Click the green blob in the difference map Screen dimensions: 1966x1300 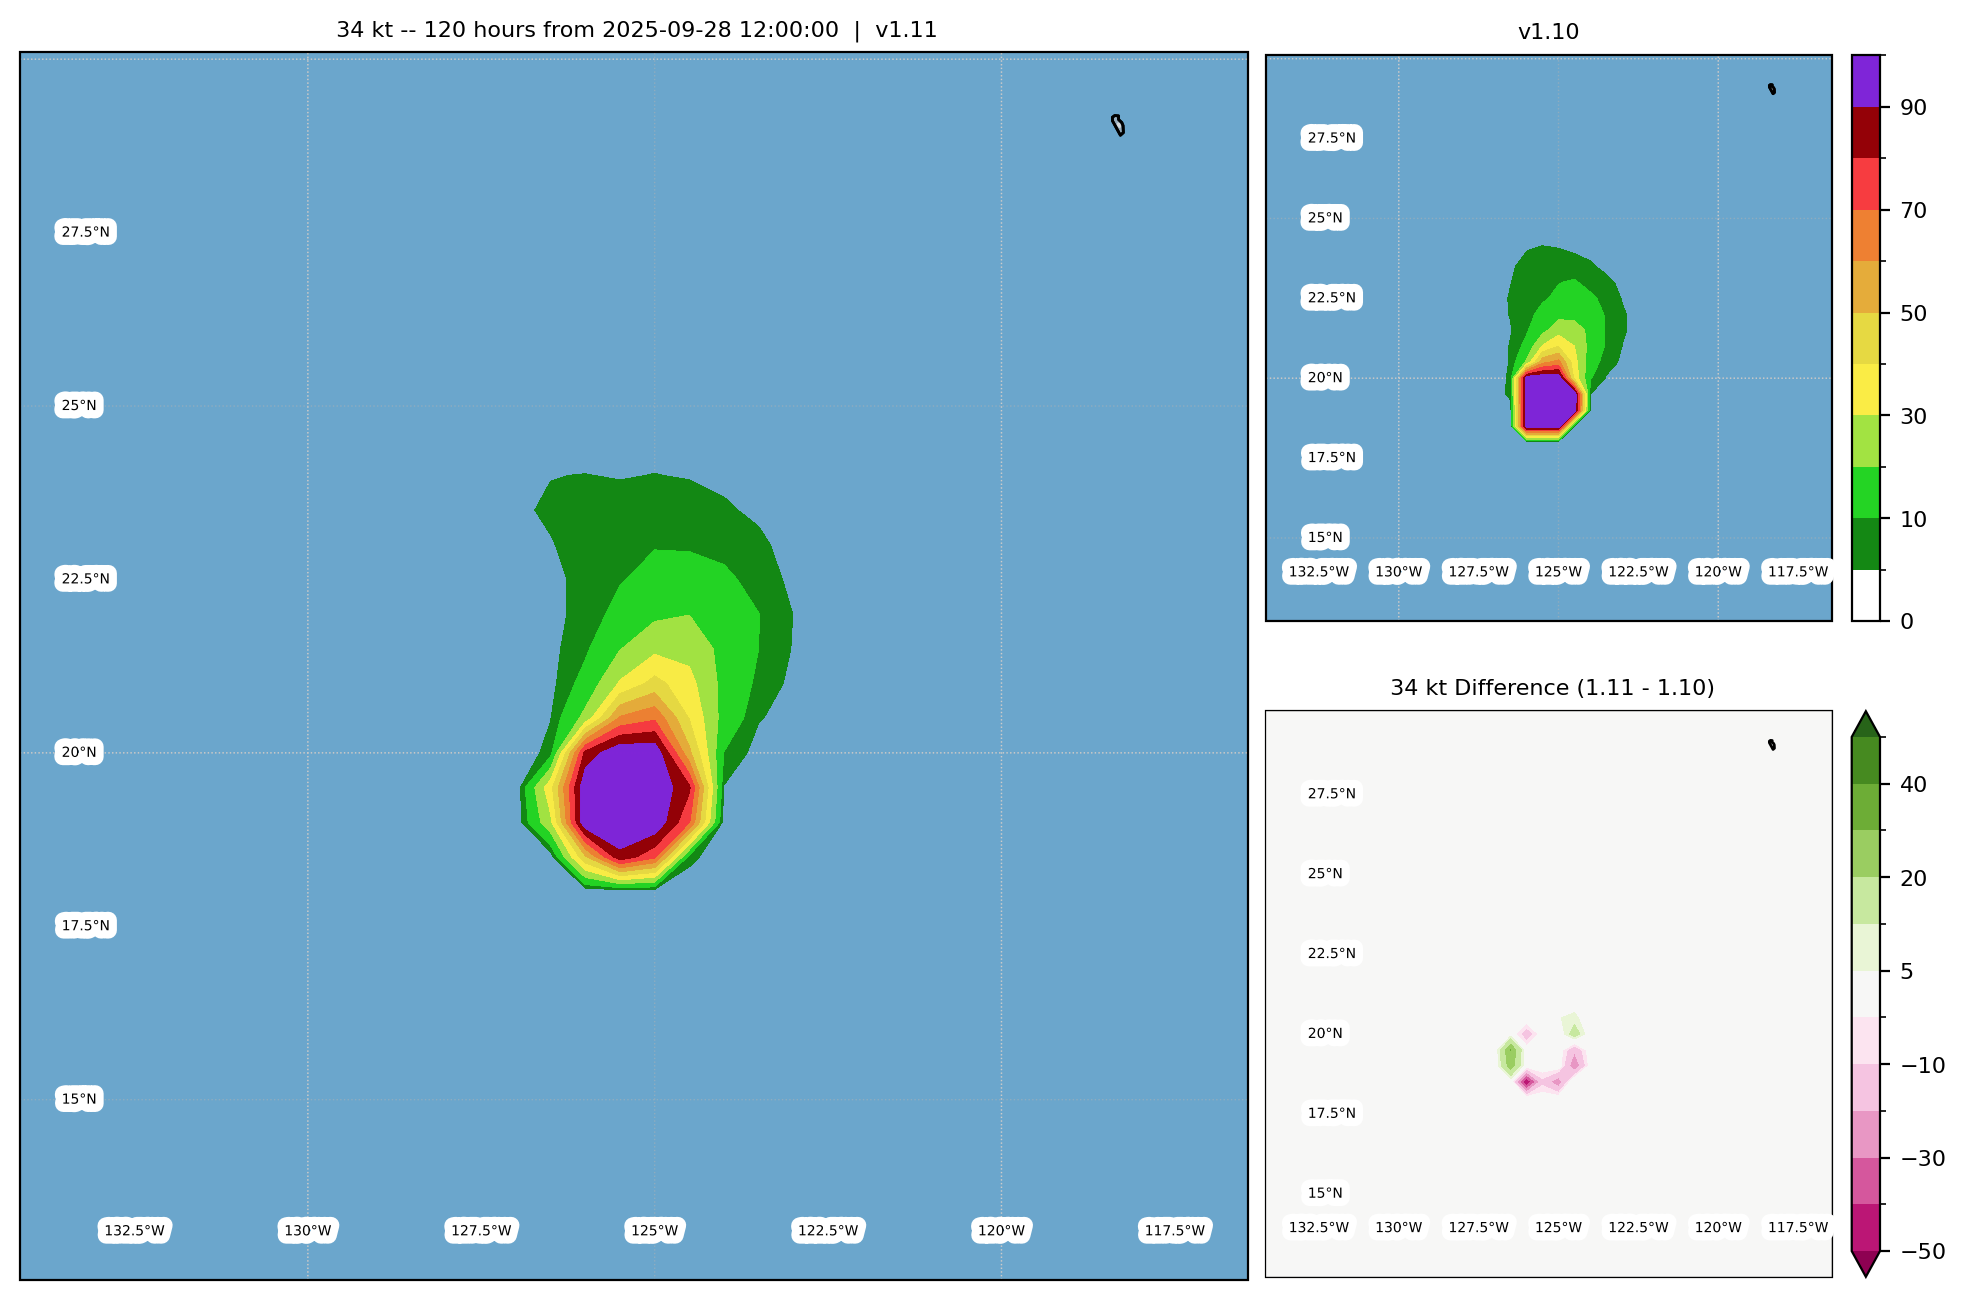pos(1510,1056)
